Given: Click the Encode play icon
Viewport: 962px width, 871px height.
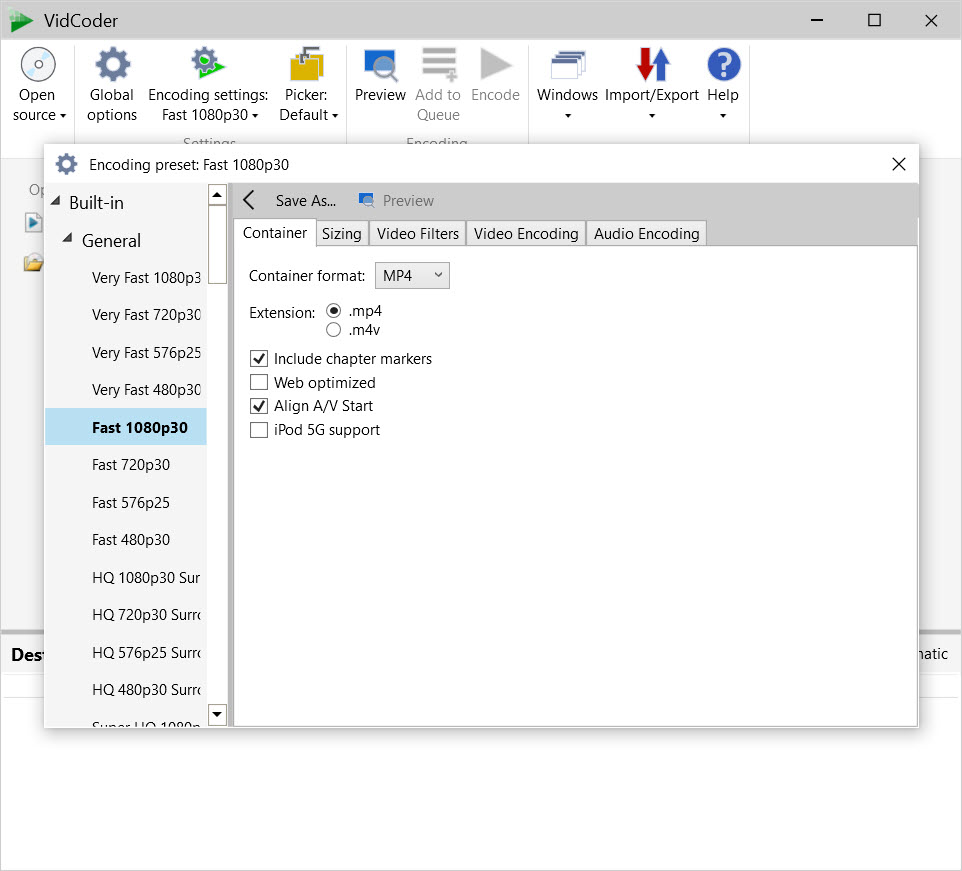Looking at the screenshot, I should tap(496, 64).
